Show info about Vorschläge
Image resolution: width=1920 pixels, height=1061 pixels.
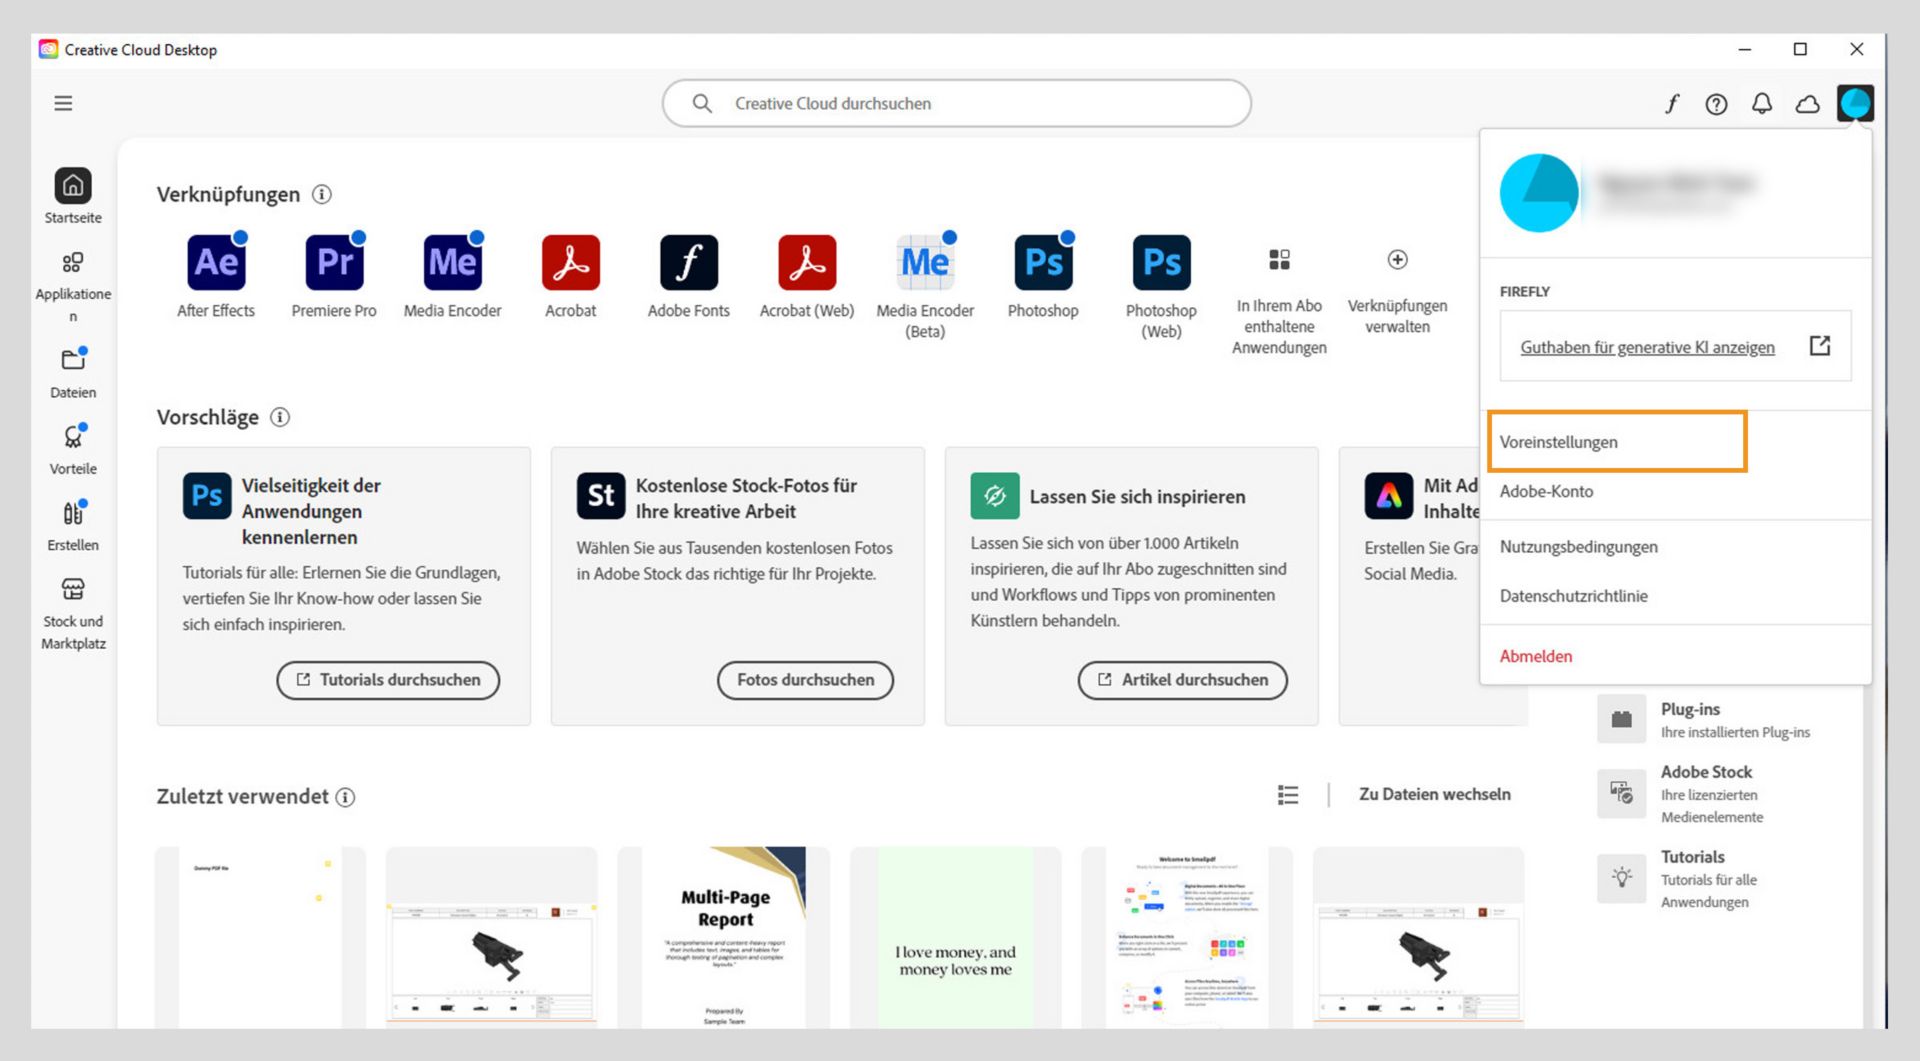280,417
